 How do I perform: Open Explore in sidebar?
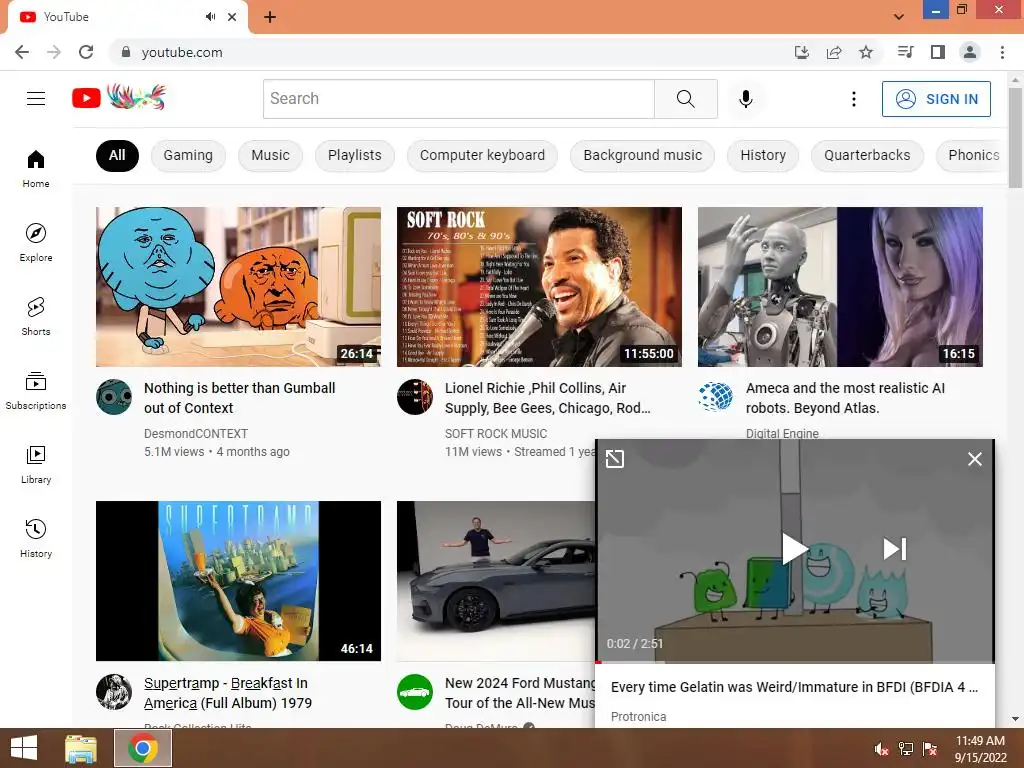(x=36, y=243)
